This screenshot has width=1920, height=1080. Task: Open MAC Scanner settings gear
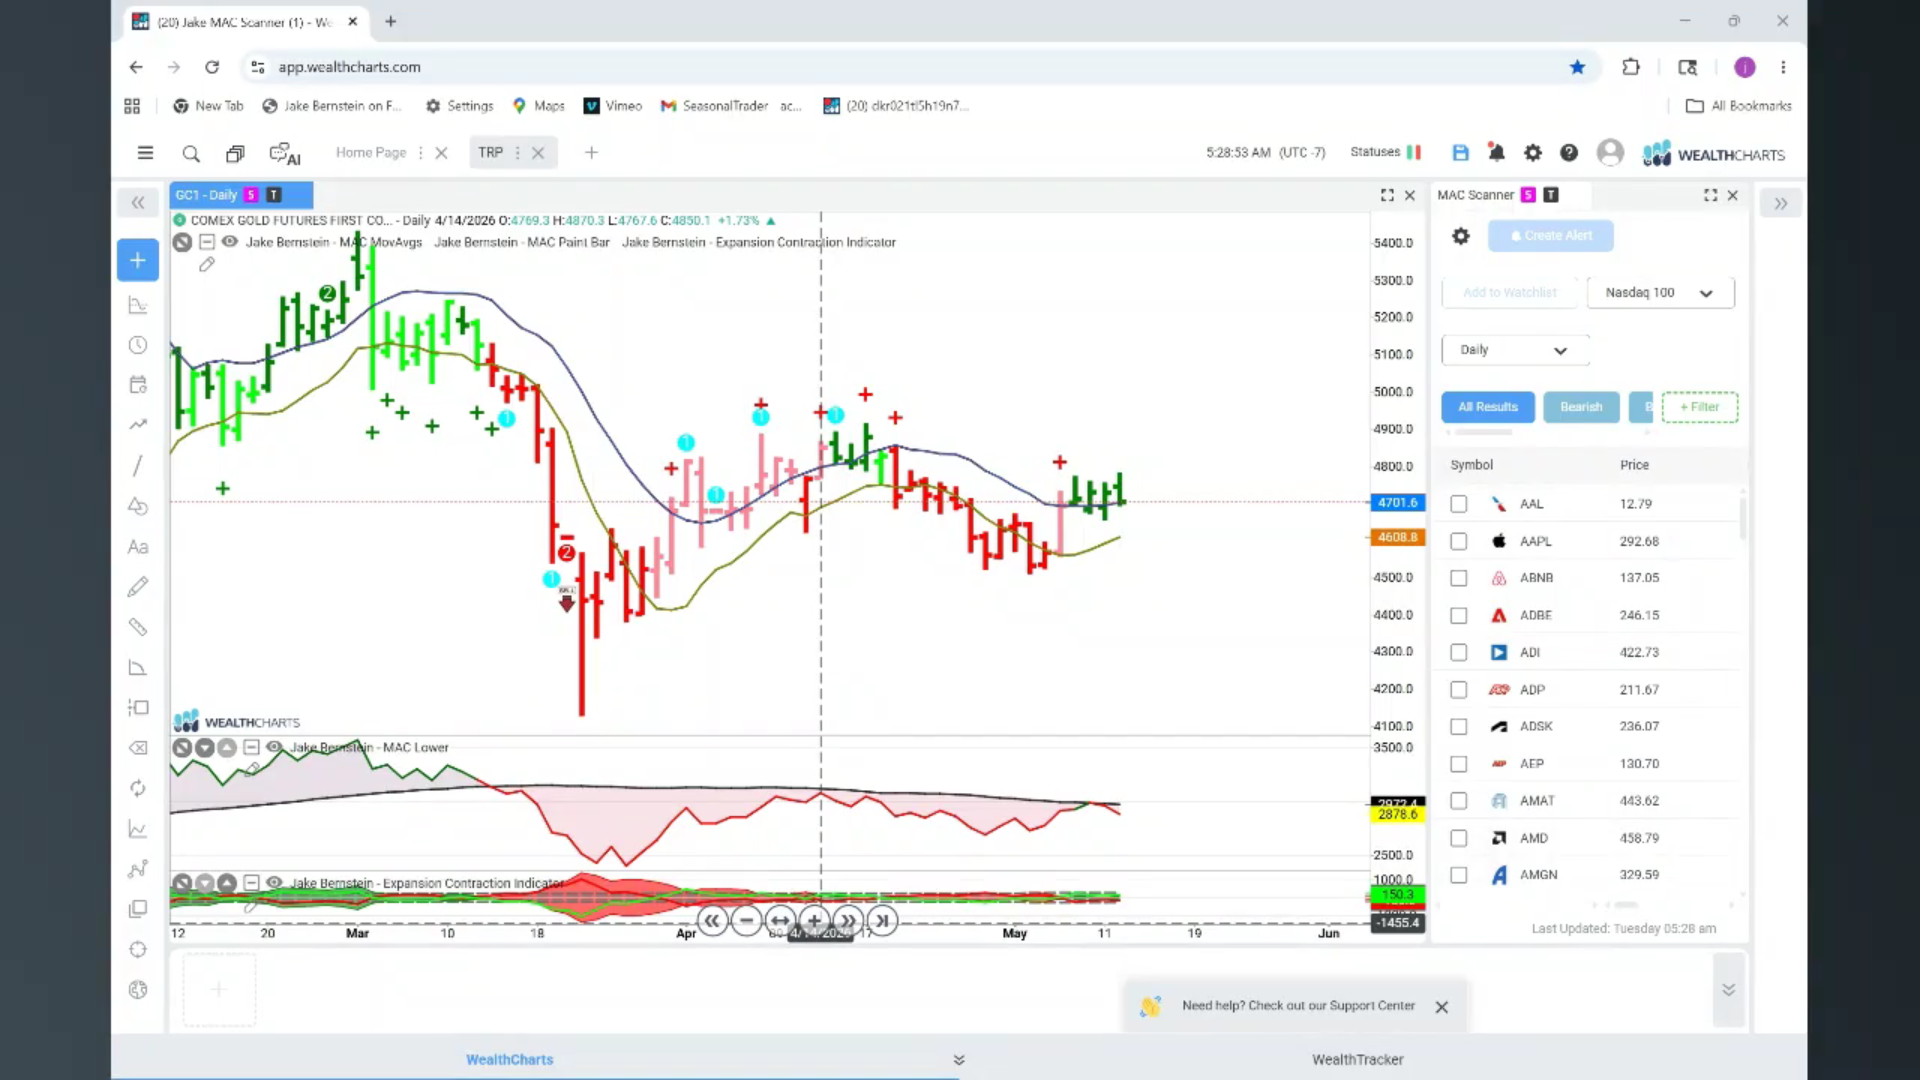pos(1461,236)
